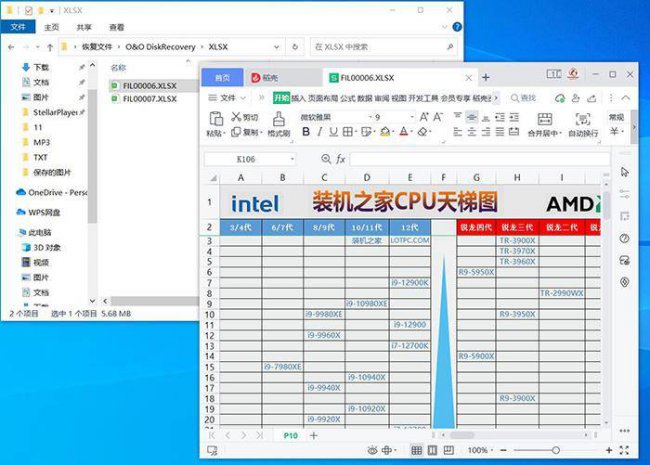
Task: Toggle top vertical alignment
Action: [x=458, y=117]
